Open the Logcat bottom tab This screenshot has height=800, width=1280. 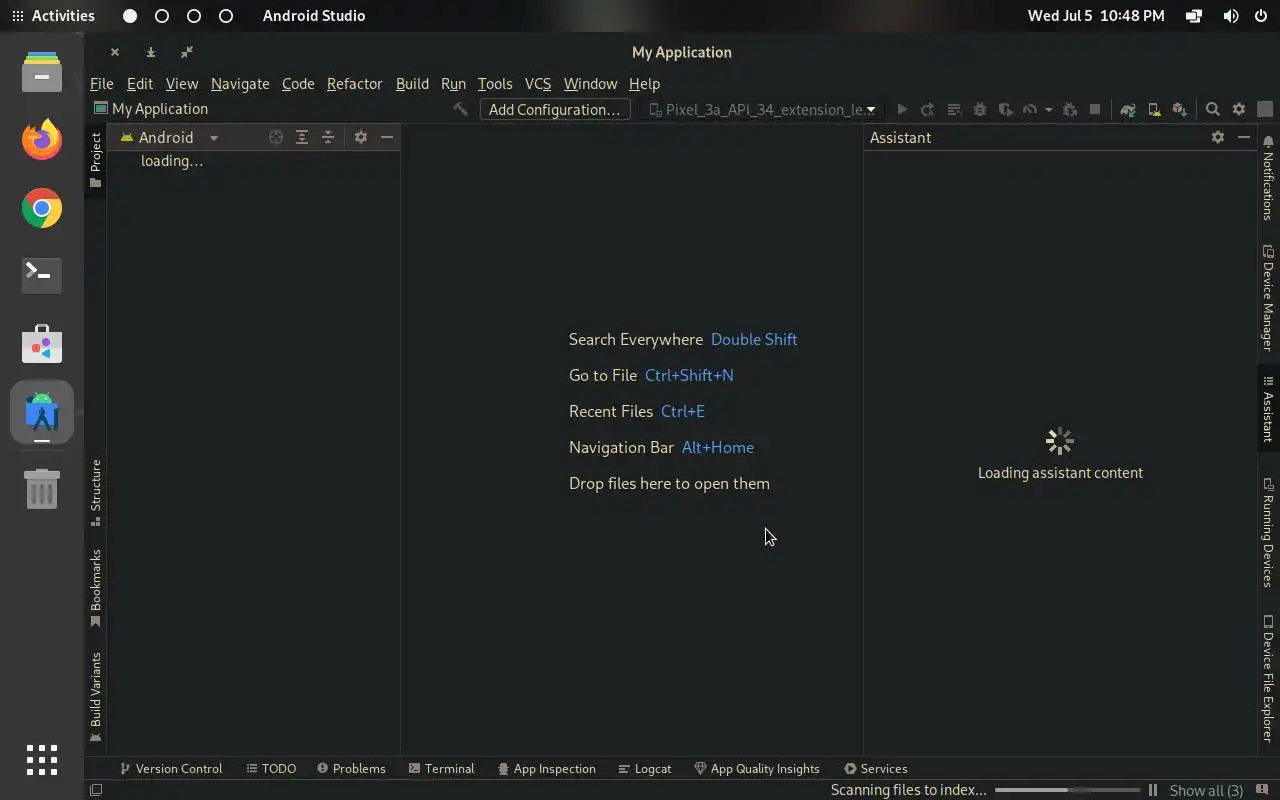point(644,768)
